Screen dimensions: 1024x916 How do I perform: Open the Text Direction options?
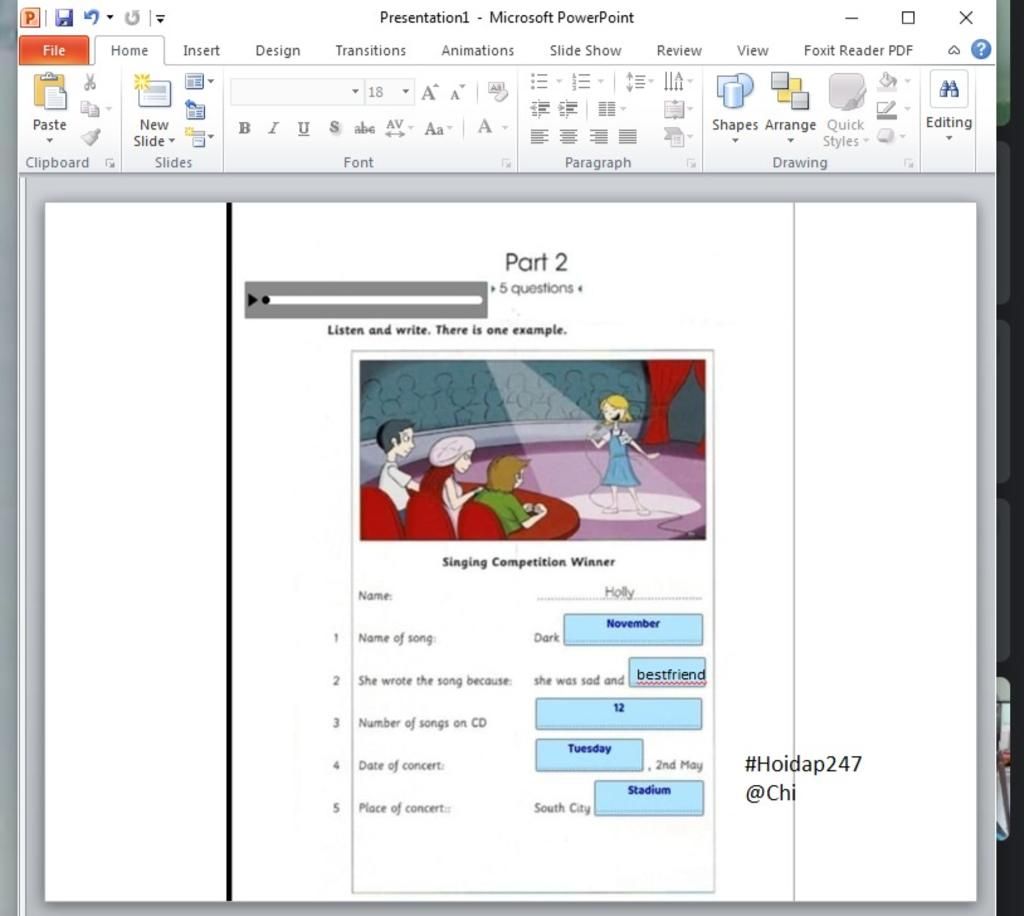pos(677,82)
